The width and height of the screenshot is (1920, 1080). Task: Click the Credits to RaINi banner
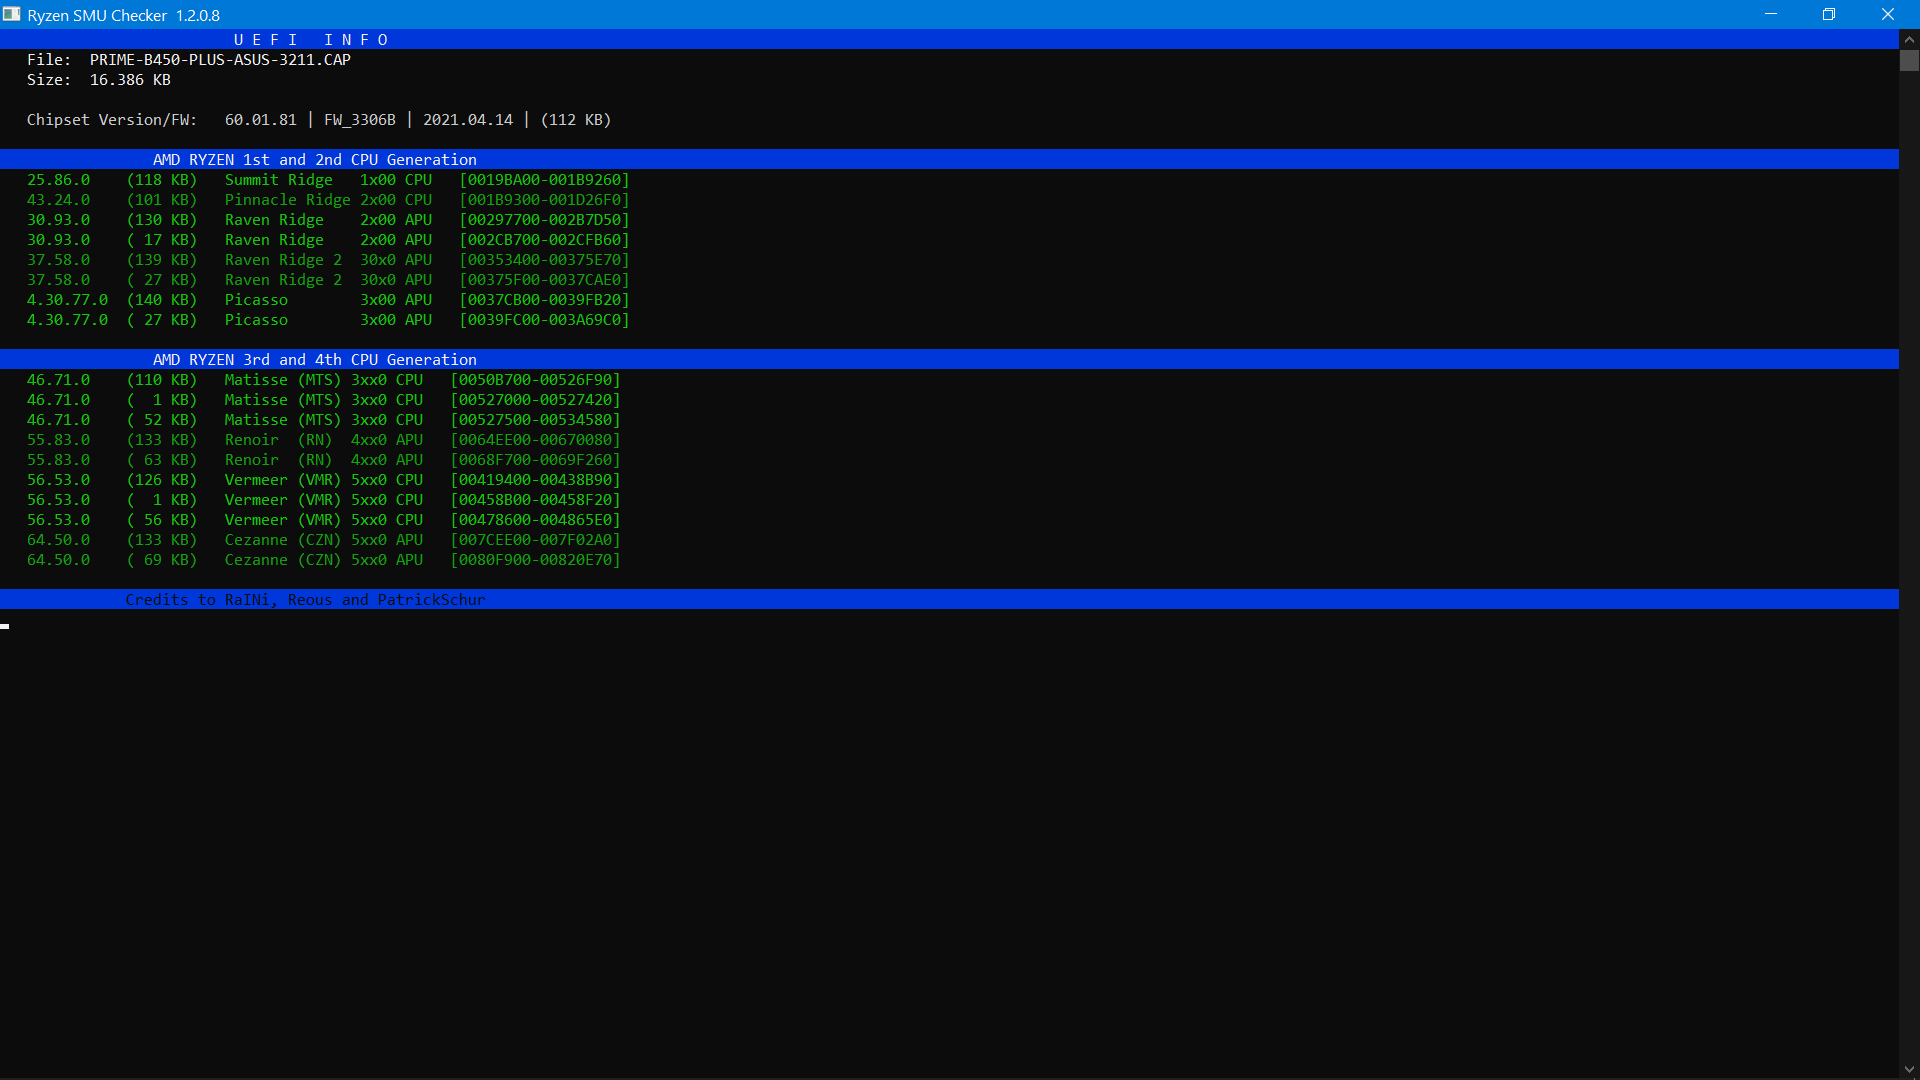[x=305, y=599]
